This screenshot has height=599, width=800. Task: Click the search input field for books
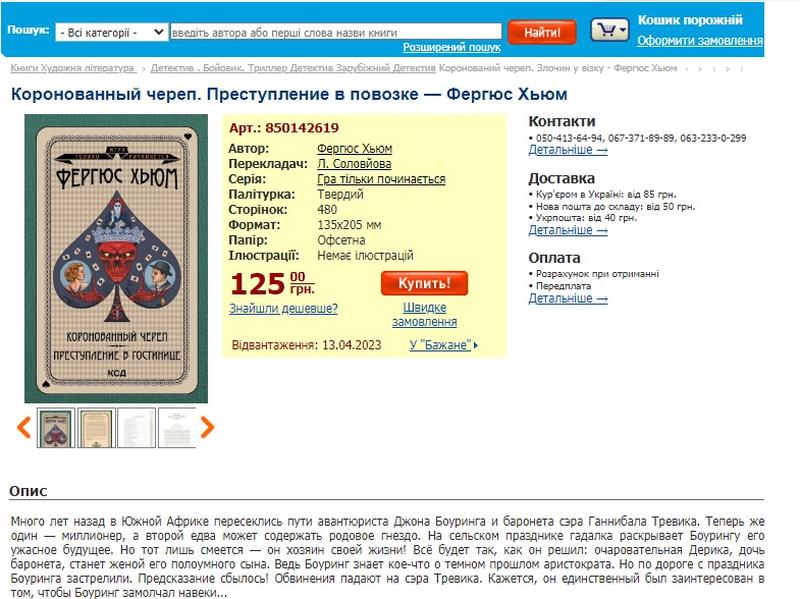click(x=336, y=32)
